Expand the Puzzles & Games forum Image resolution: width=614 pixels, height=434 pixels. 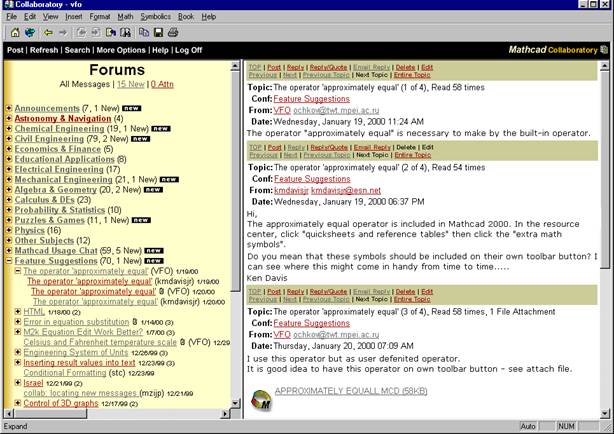tap(9, 220)
